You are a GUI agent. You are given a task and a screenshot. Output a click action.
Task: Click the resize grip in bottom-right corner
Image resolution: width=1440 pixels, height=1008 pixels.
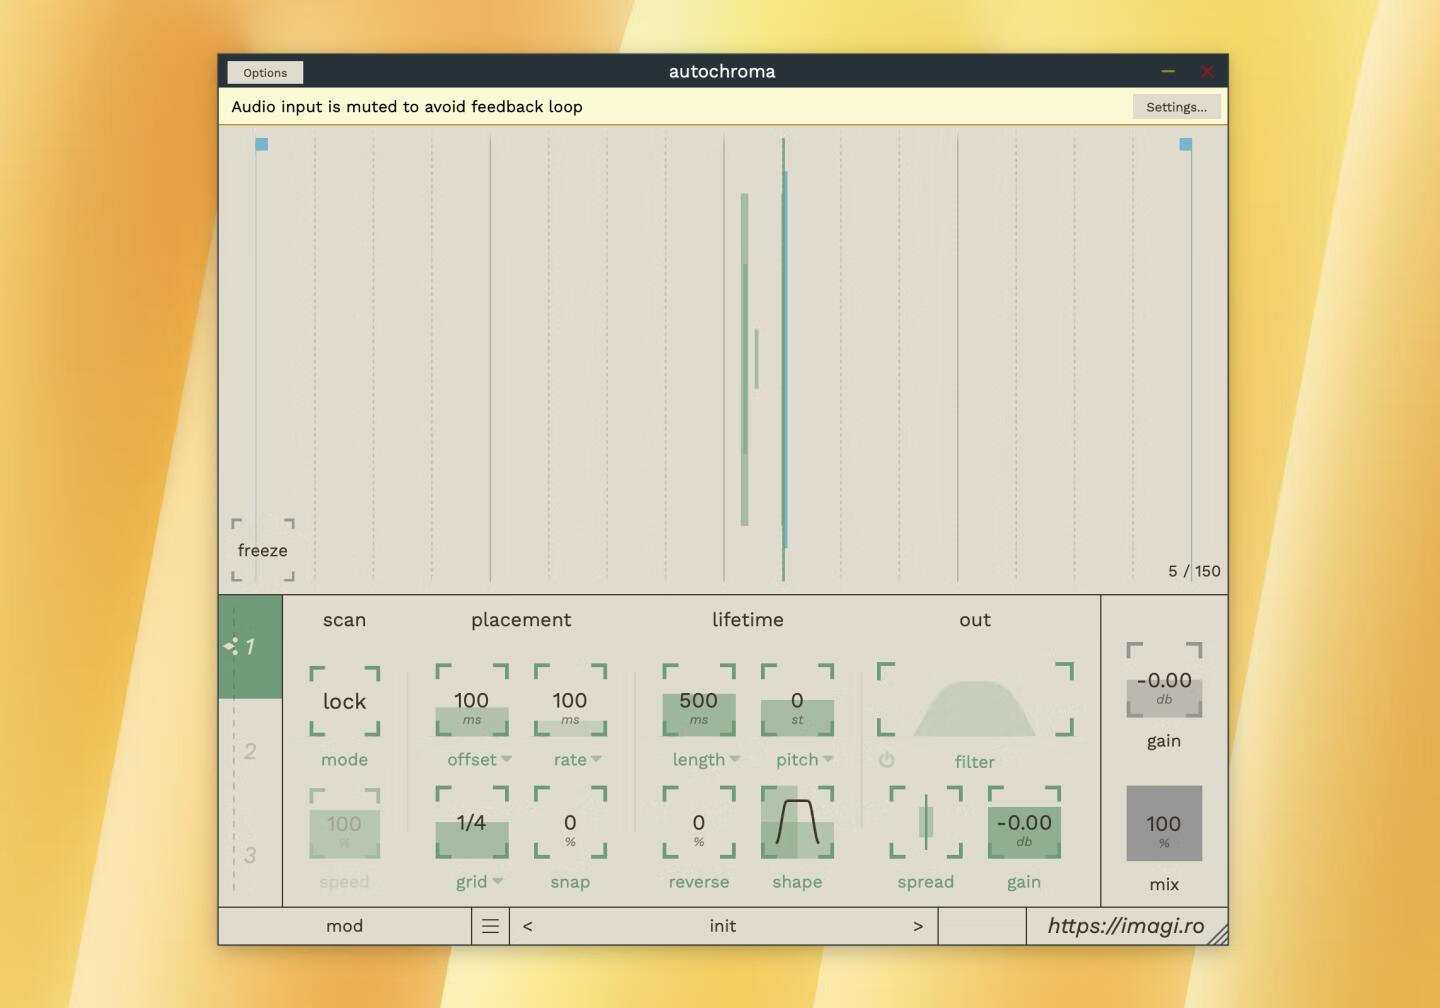click(x=1218, y=934)
